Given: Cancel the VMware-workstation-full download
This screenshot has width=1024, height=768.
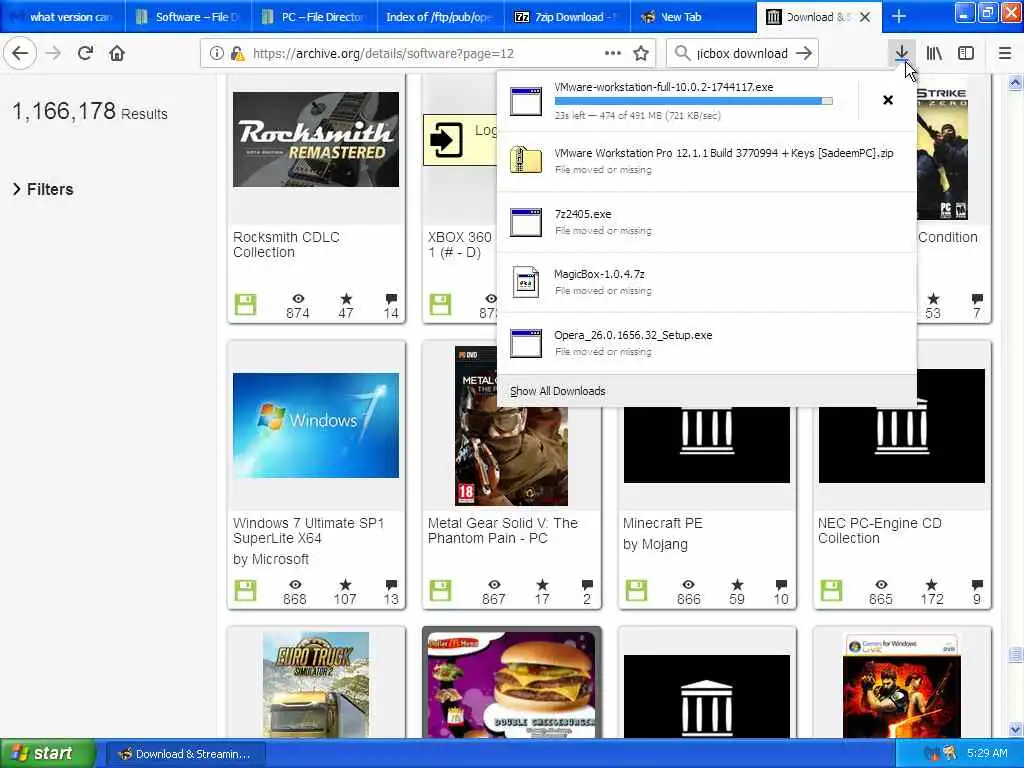Looking at the screenshot, I should [888, 100].
